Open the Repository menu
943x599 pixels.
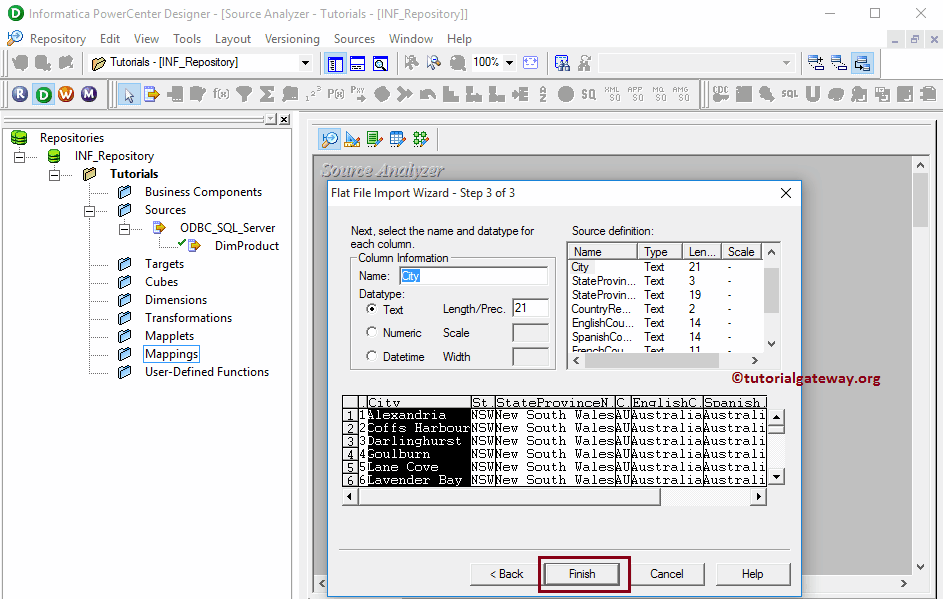58,39
